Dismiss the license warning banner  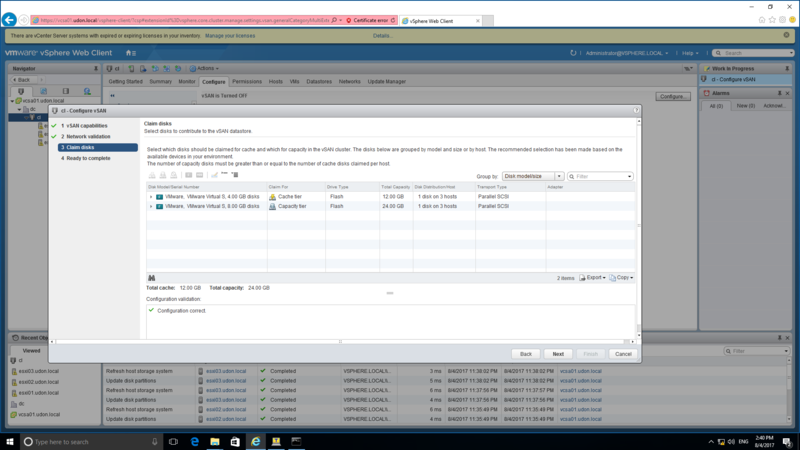(x=786, y=35)
